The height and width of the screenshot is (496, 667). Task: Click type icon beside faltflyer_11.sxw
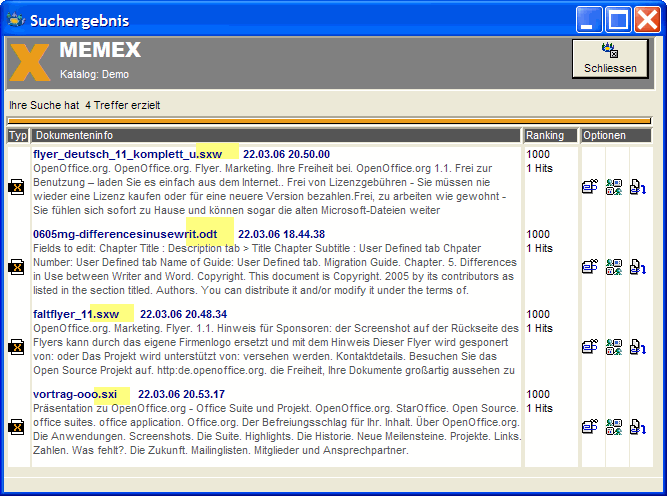(16, 347)
